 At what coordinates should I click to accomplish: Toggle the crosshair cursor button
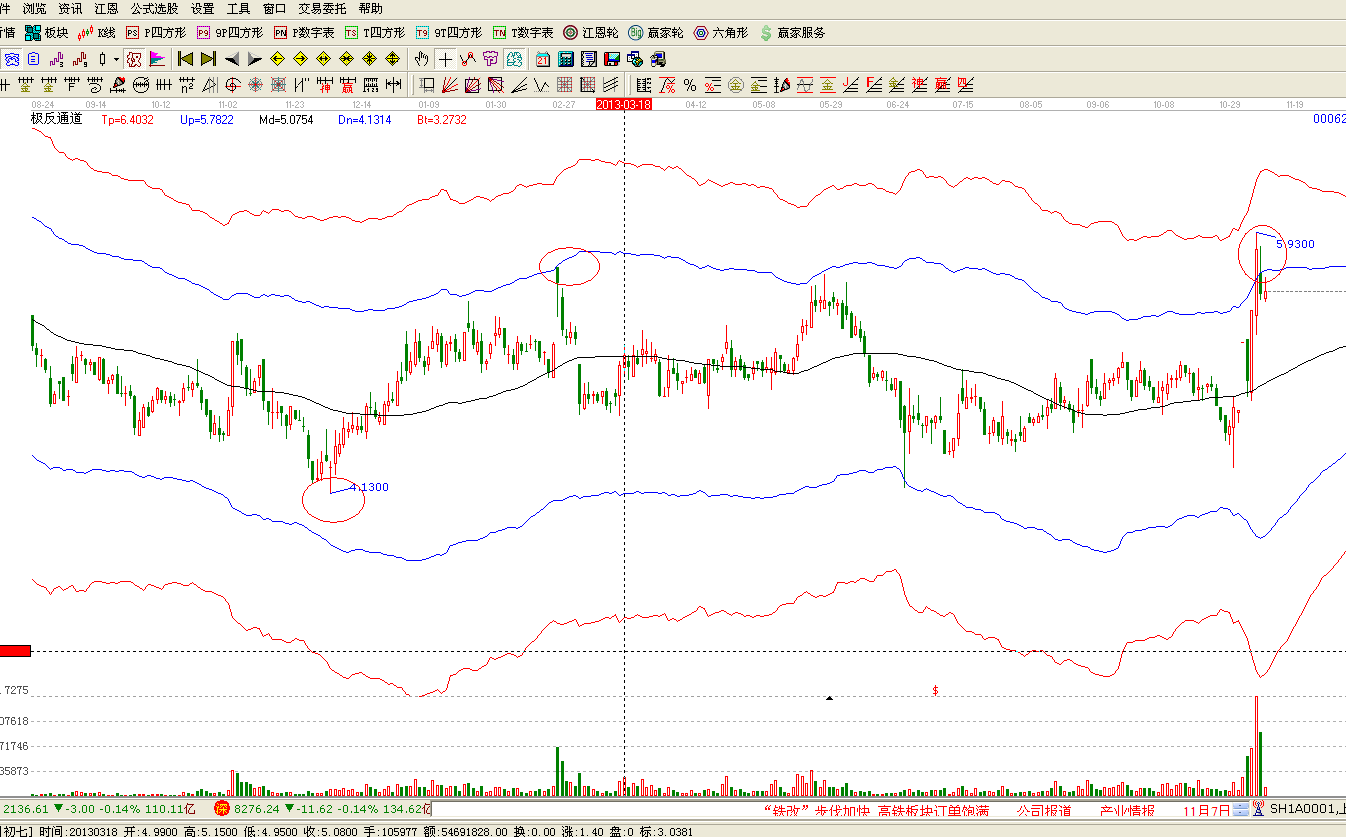point(445,59)
